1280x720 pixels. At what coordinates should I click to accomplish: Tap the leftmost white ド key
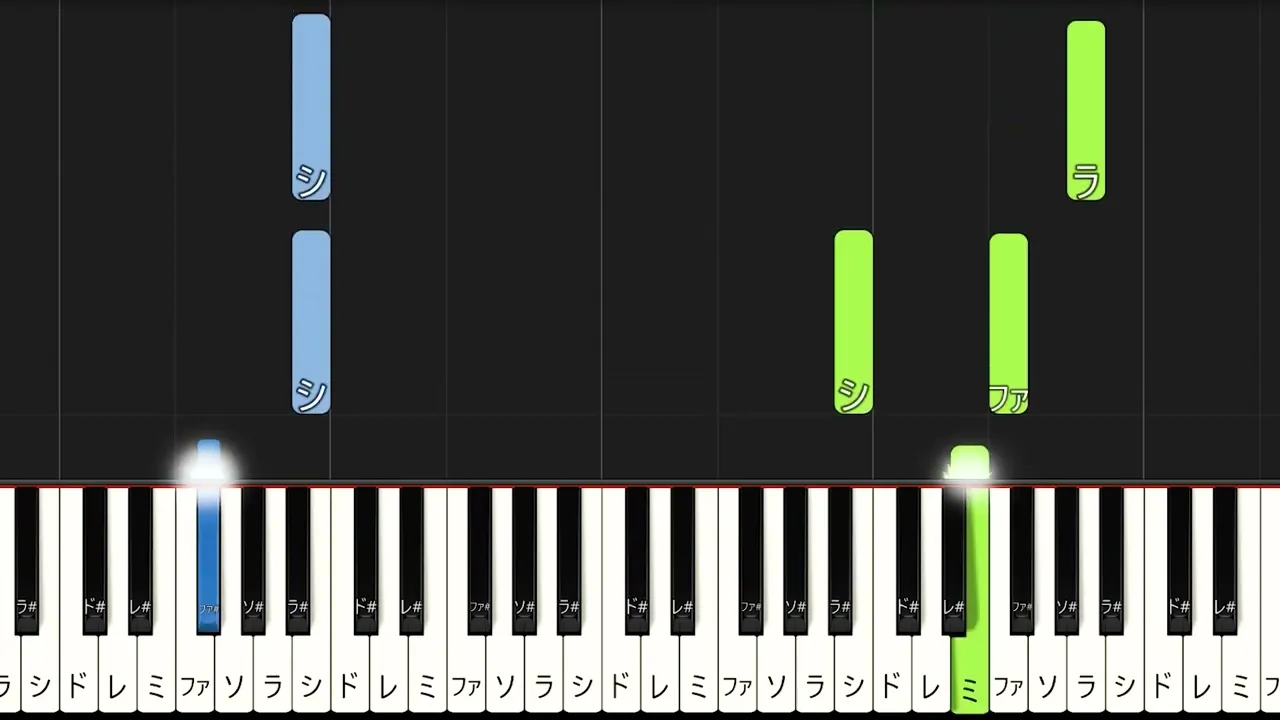pos(79,680)
